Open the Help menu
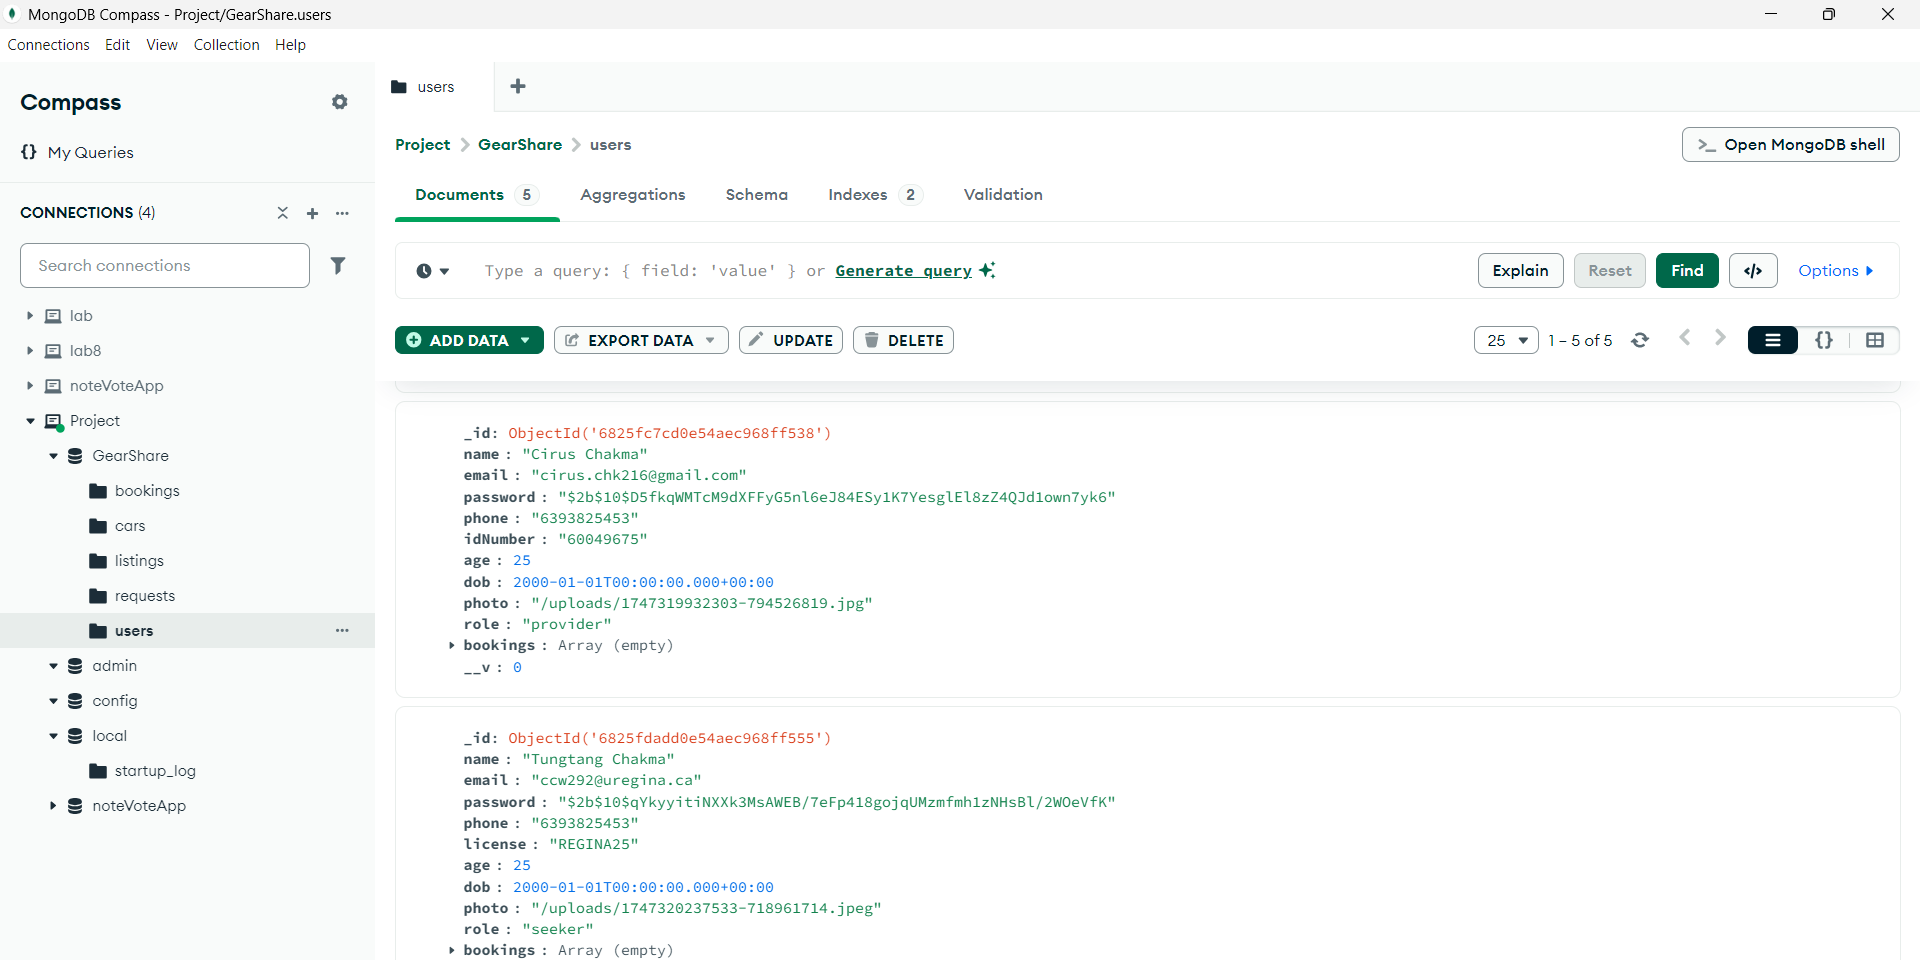Screen dimensions: 1920x960 (x=290, y=45)
